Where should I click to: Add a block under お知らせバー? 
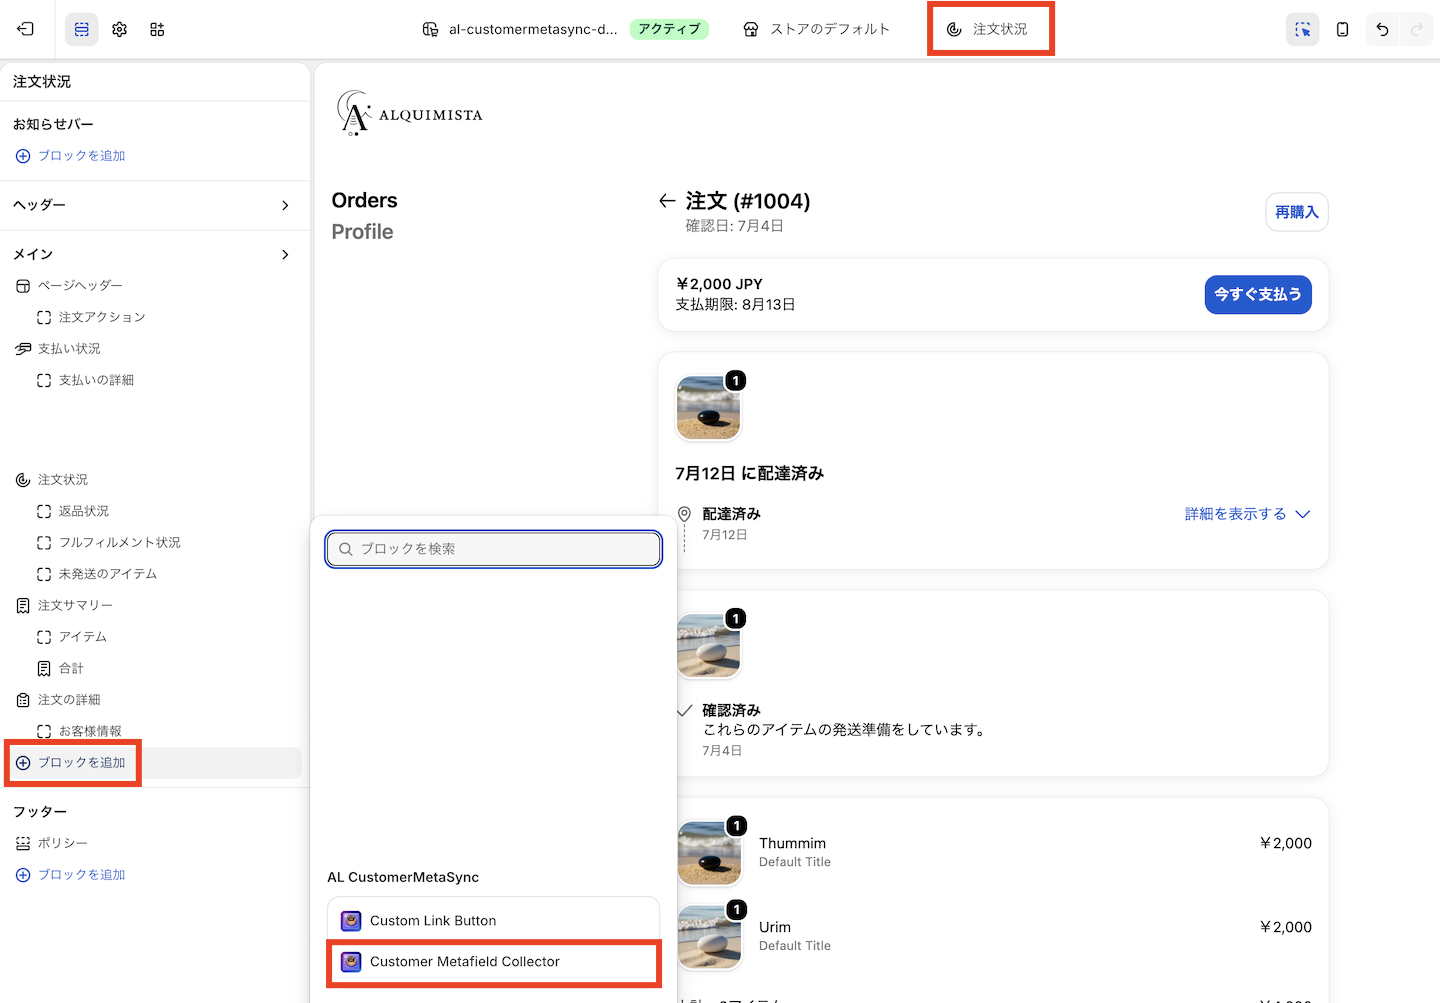point(71,156)
